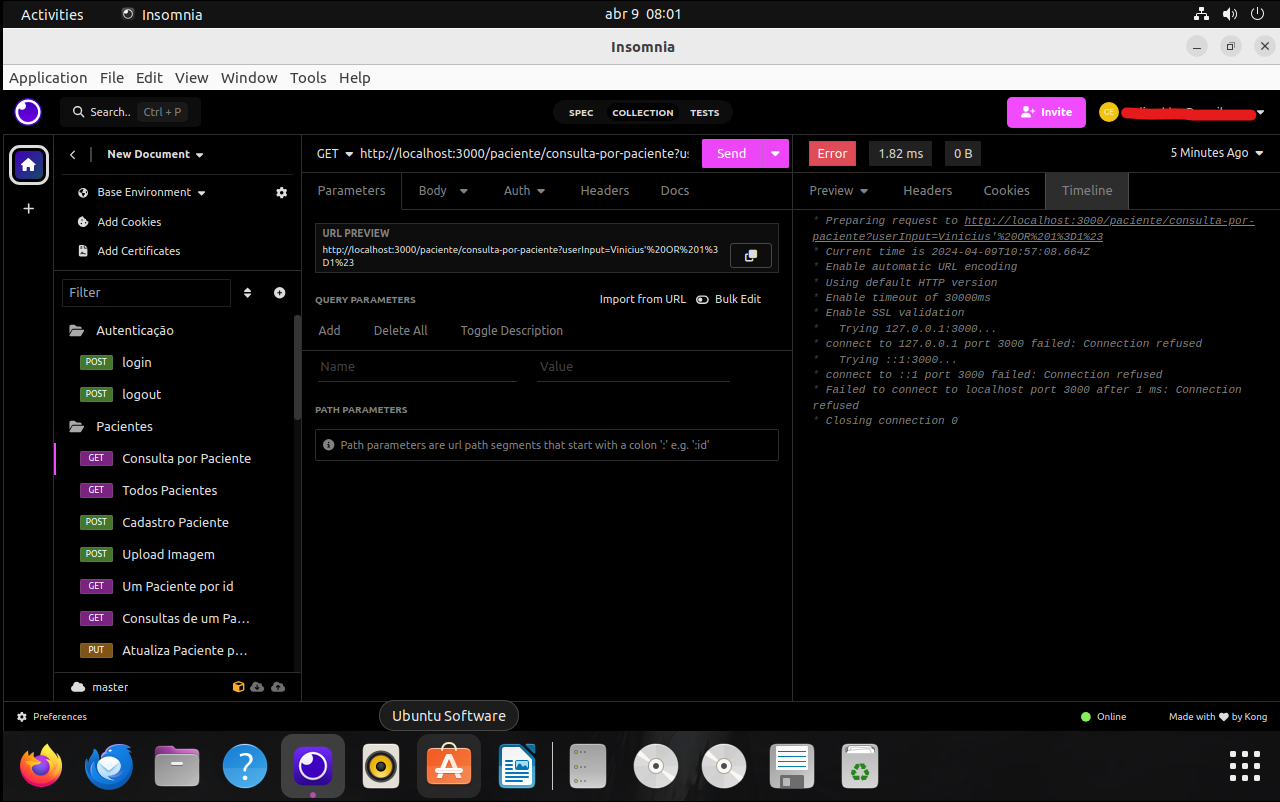Viewport: 1280px width, 802px height.
Task: Open the Preview mode dropdown
Action: 839,190
